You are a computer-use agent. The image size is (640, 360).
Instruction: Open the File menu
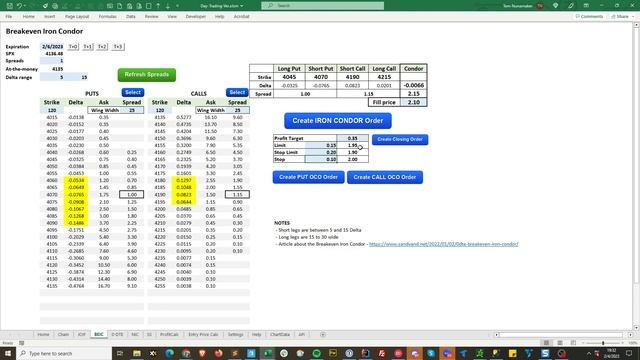[9, 16]
